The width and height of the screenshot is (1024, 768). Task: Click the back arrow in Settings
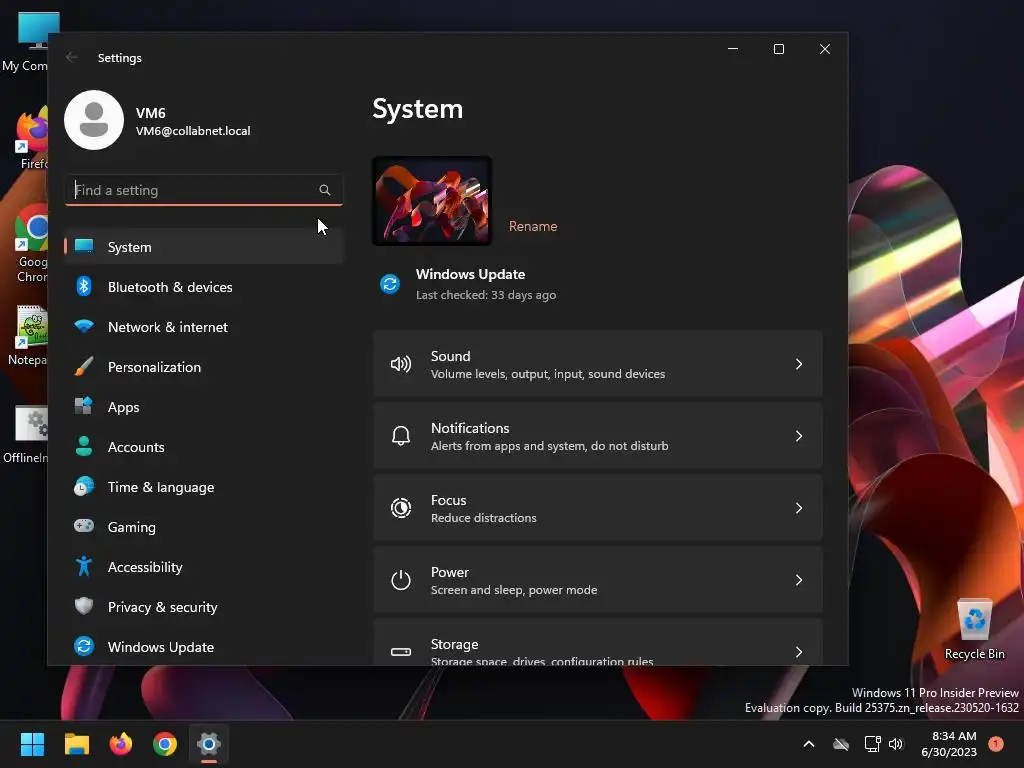[x=72, y=57]
